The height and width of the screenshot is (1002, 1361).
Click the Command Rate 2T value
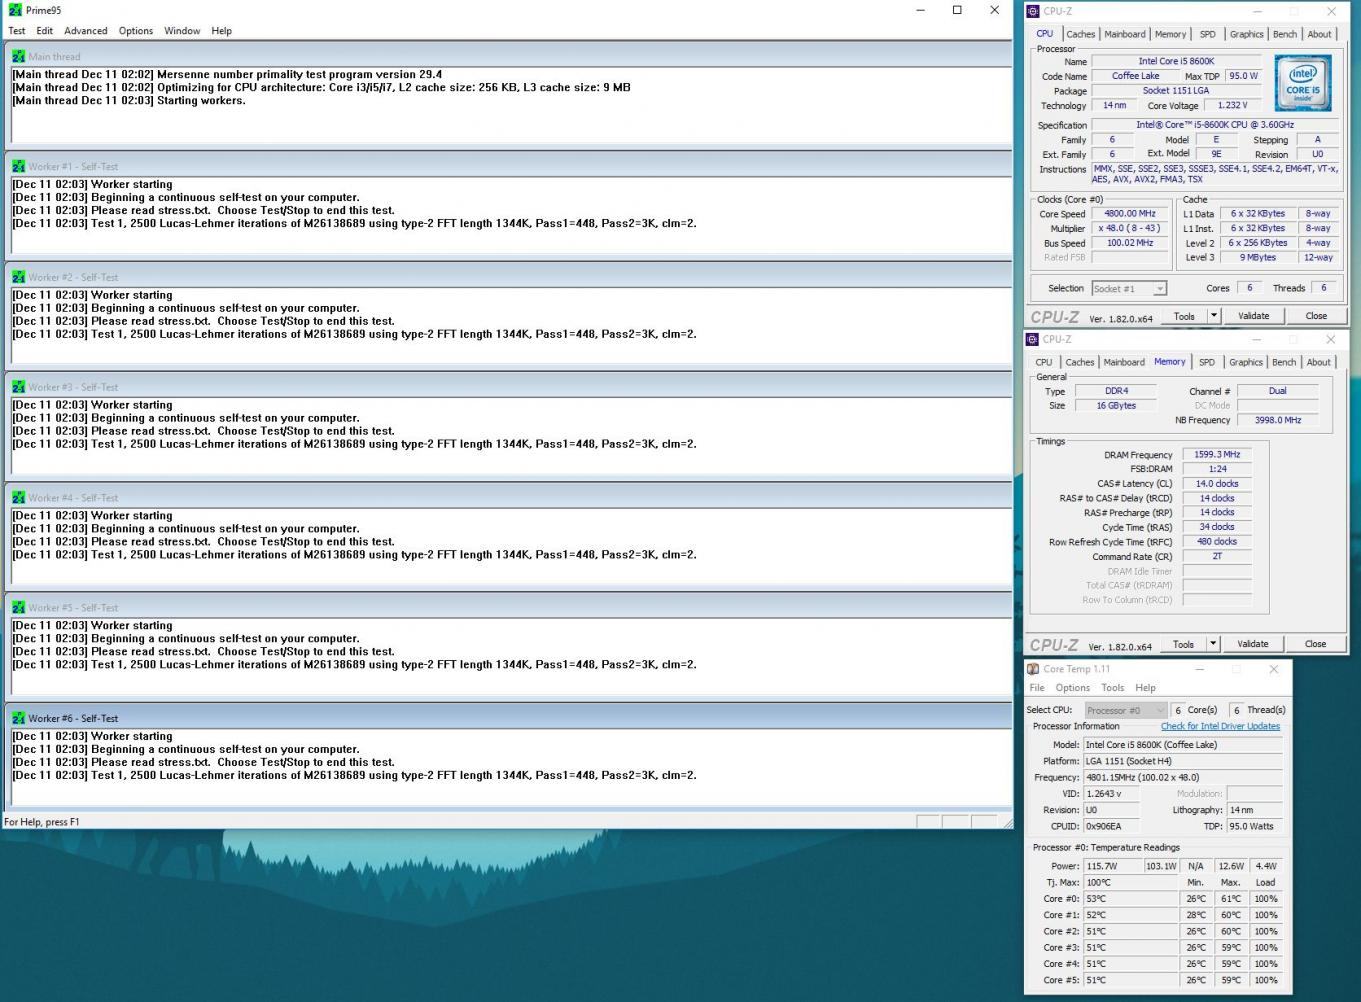tap(1217, 556)
